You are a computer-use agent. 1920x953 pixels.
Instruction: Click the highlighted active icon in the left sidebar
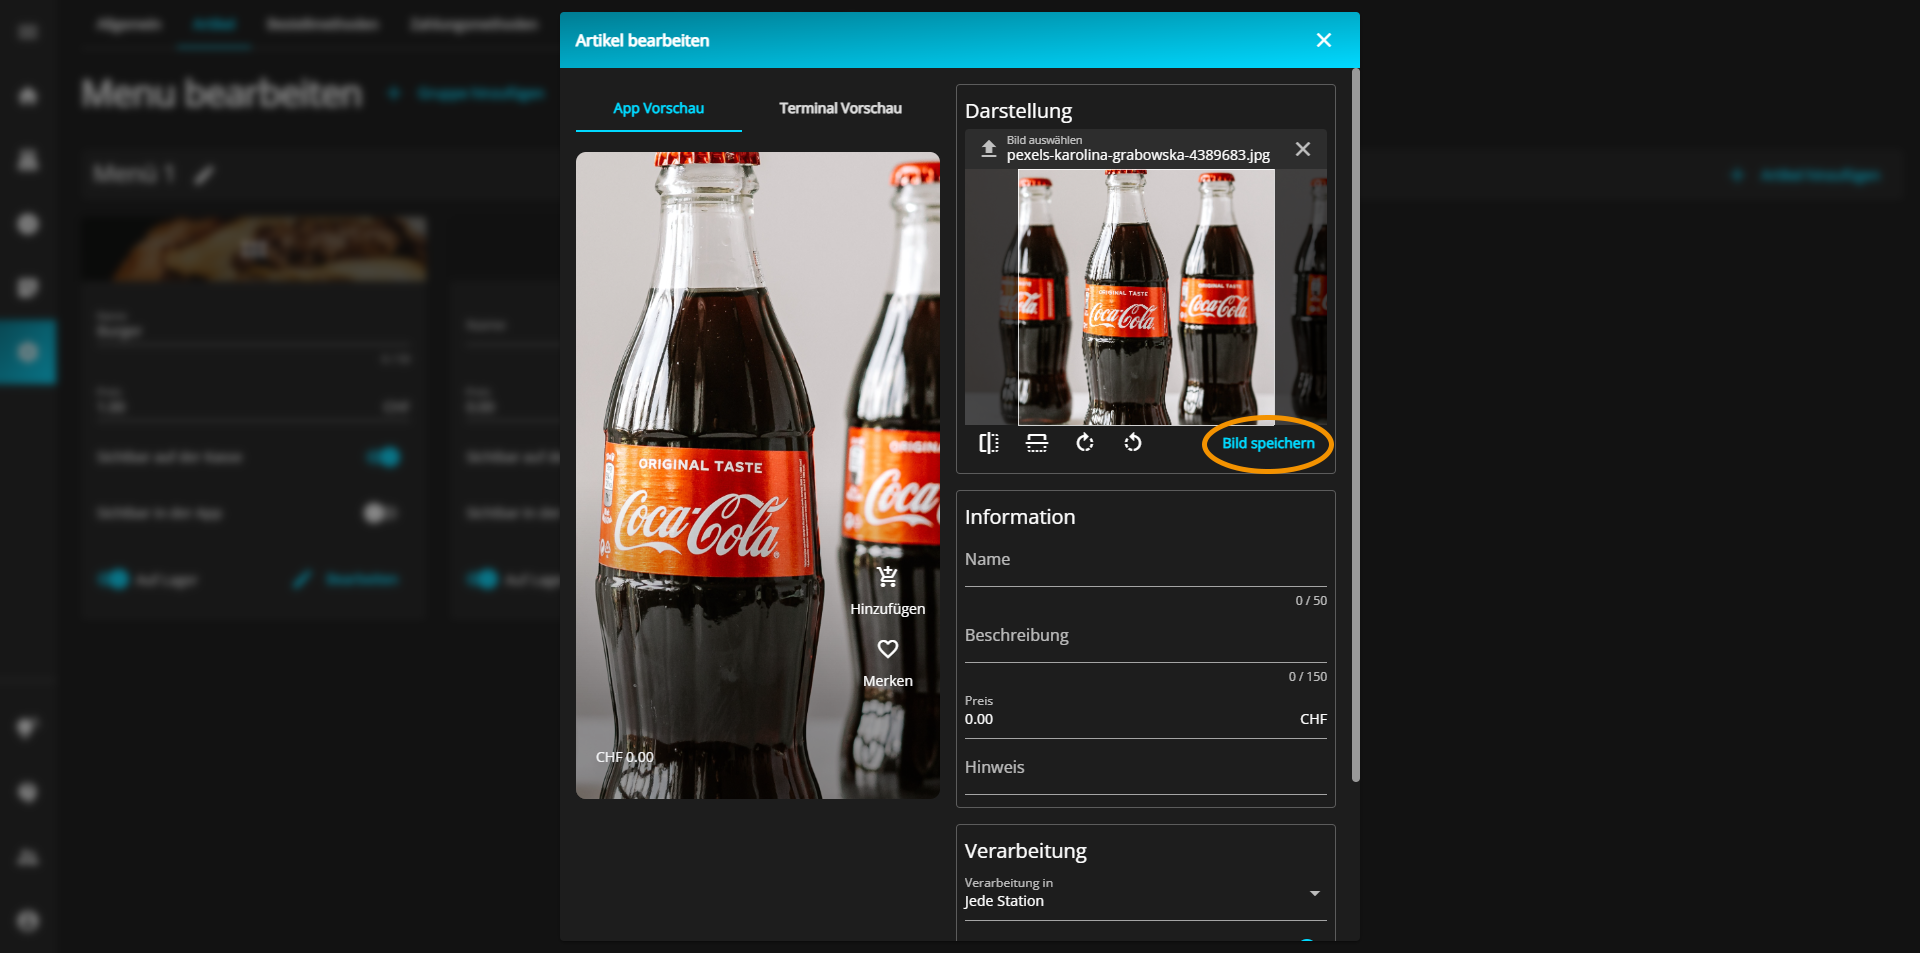click(x=28, y=352)
